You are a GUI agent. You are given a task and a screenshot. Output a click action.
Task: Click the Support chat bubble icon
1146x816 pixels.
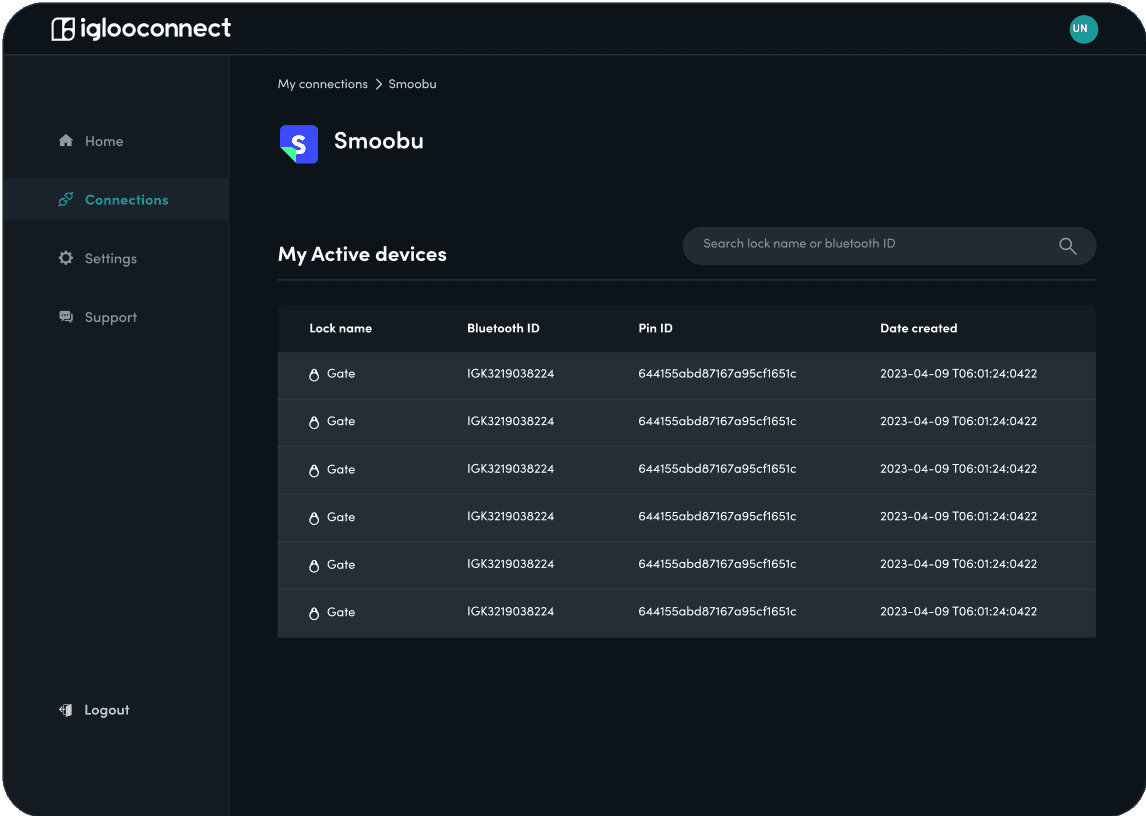(66, 317)
